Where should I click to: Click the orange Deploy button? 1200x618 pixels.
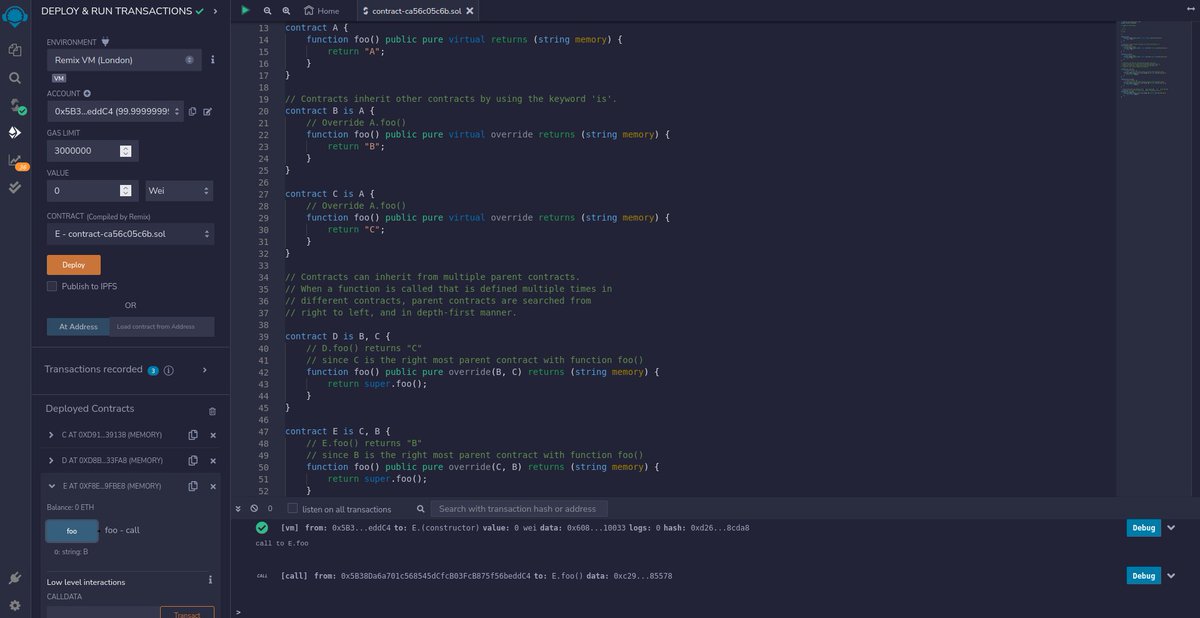[x=74, y=265]
